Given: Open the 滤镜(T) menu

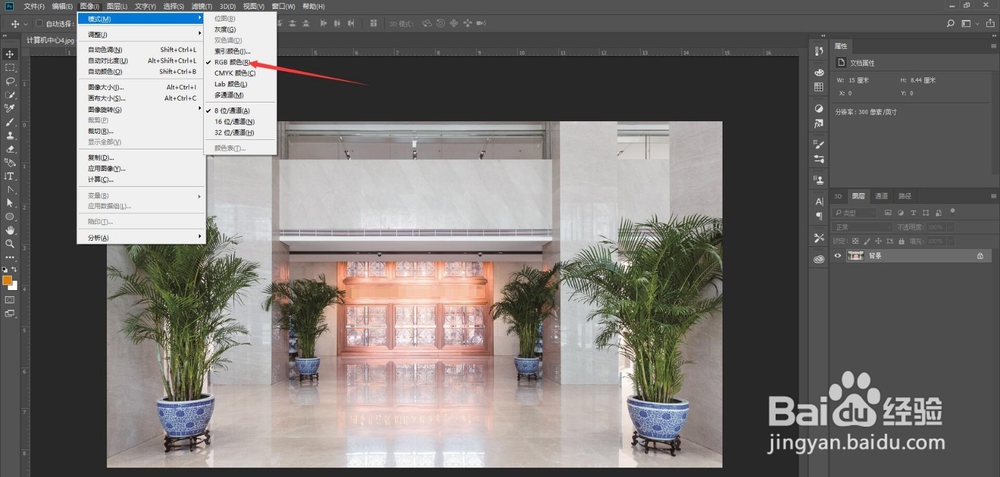Looking at the screenshot, I should click(x=202, y=6).
